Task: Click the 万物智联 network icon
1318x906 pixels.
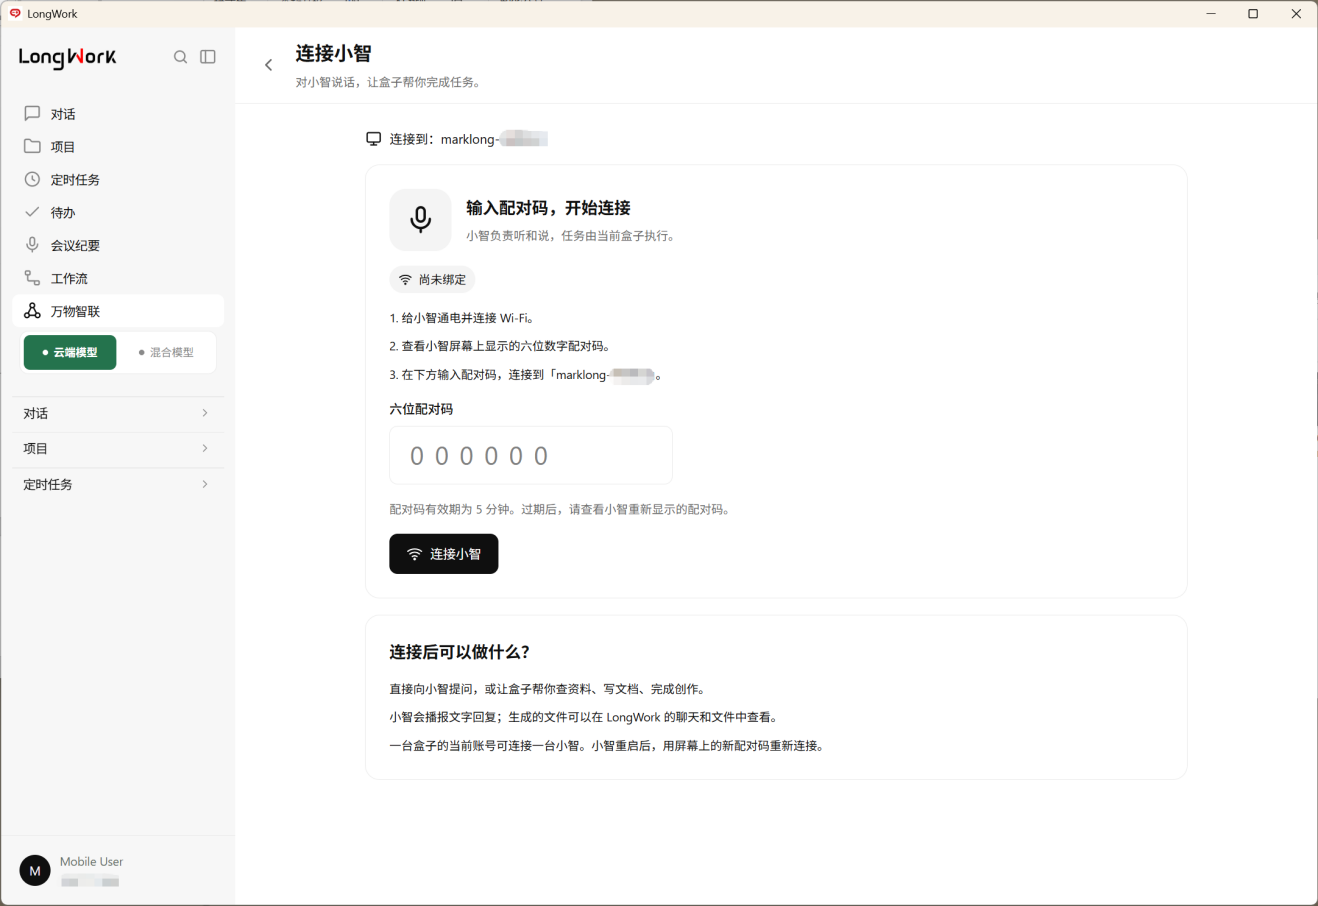Action: [x=32, y=311]
